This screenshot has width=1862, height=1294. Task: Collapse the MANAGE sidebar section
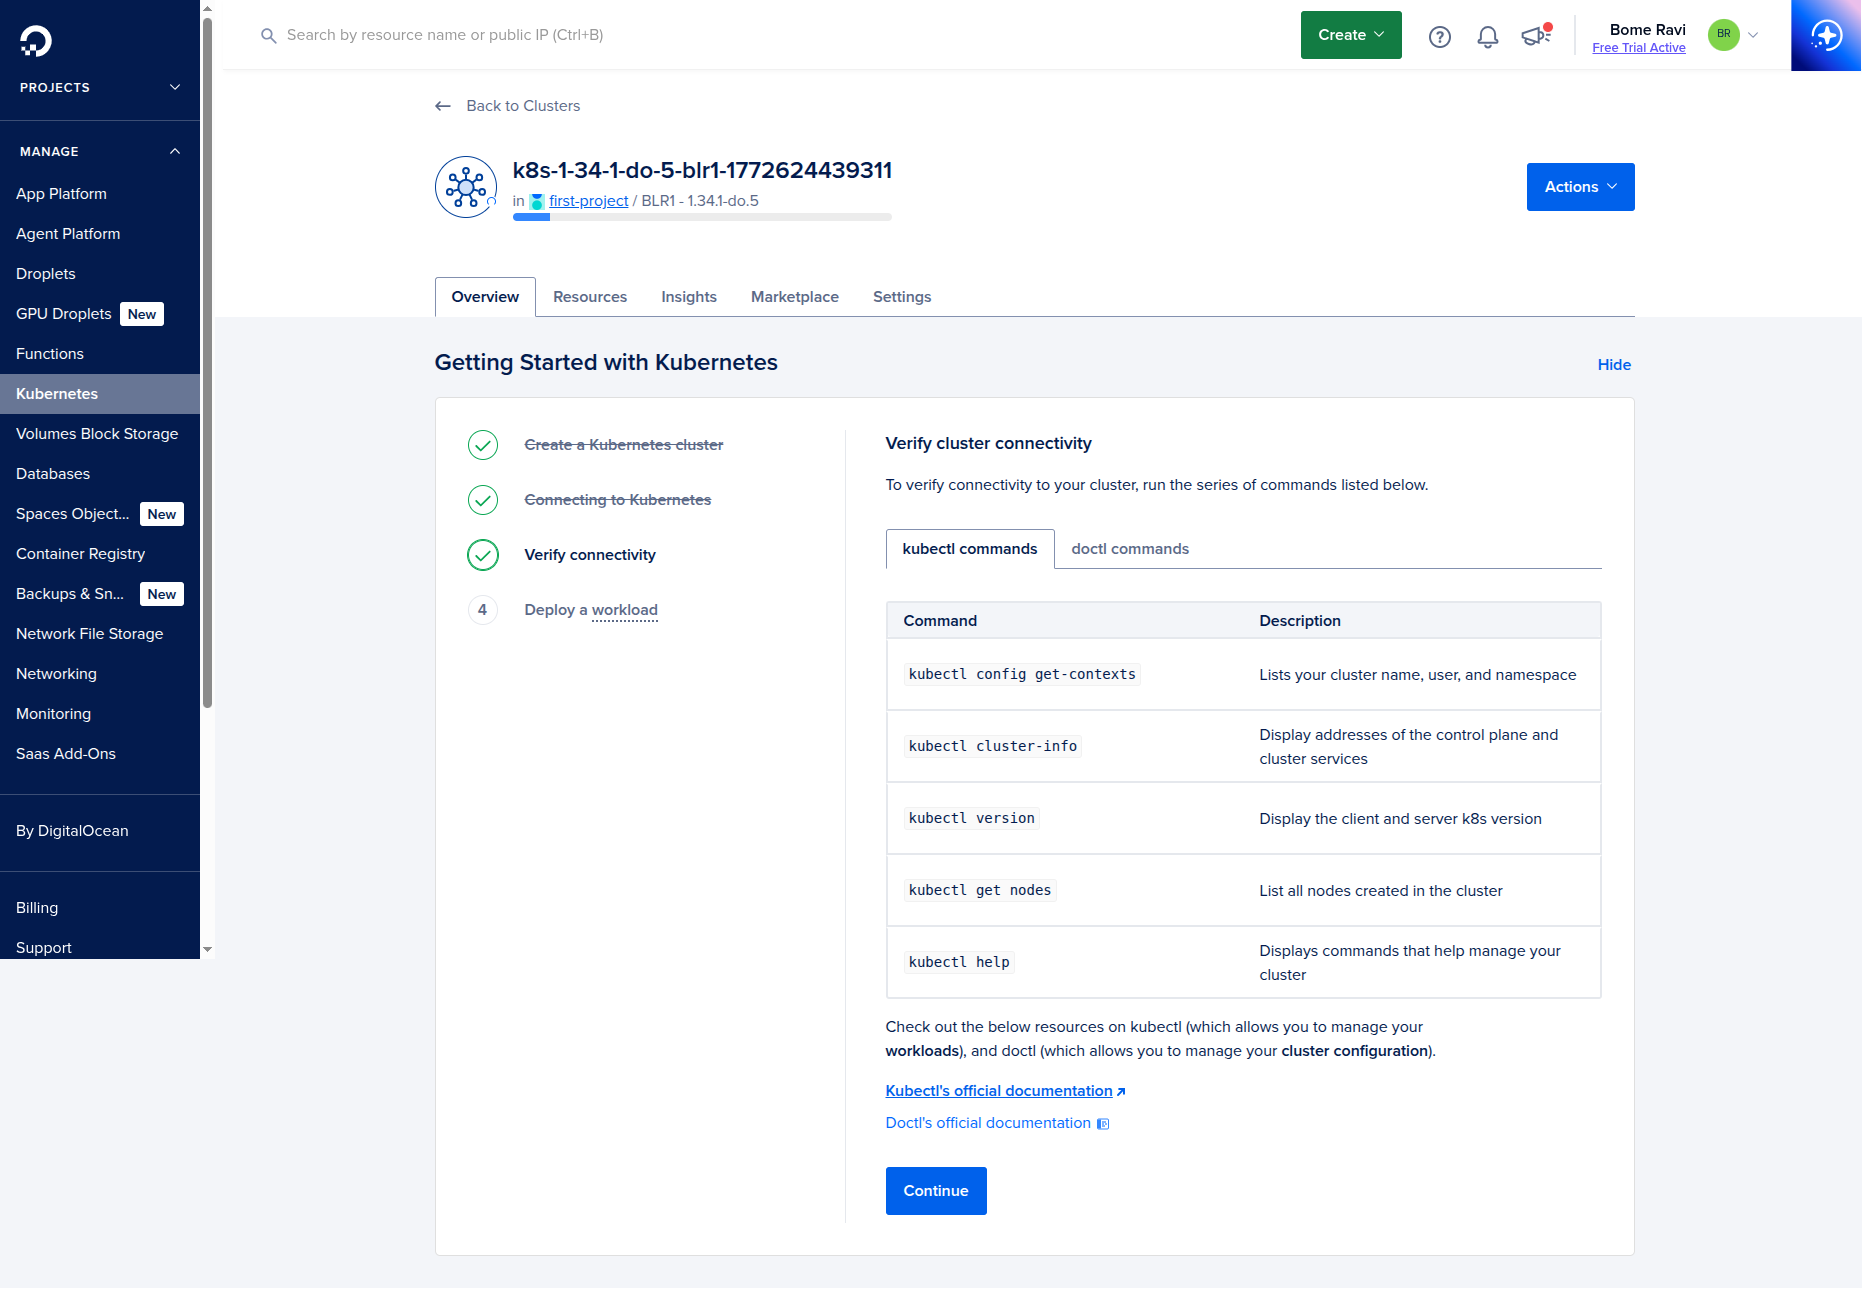tap(175, 151)
